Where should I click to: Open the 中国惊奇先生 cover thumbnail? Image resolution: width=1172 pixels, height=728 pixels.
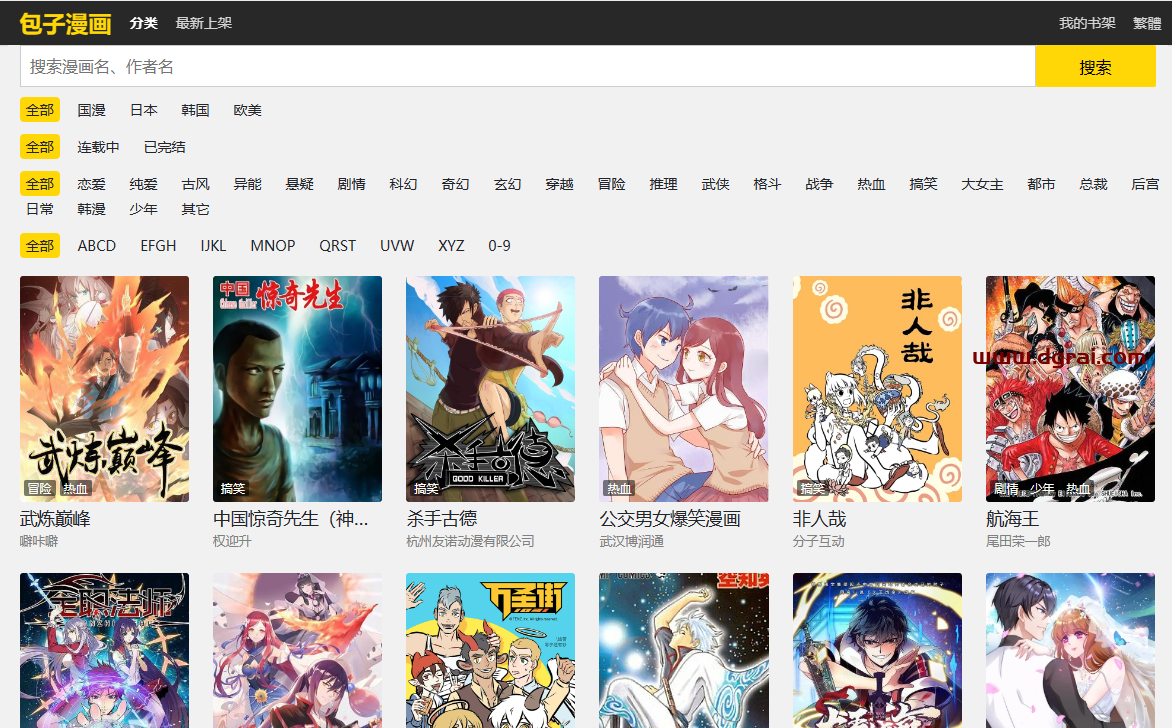(x=297, y=389)
